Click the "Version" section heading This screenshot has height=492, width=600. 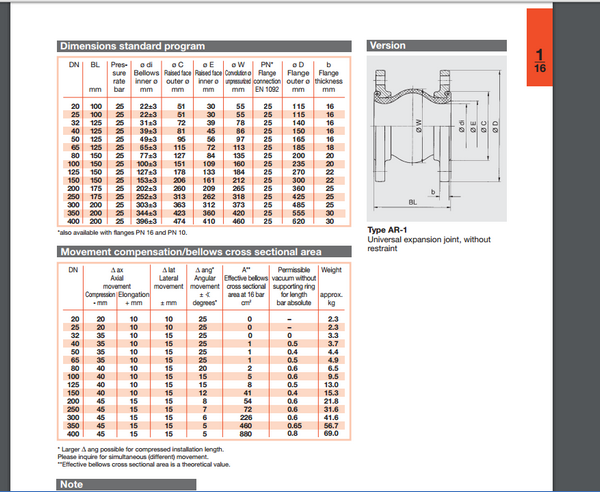pyautogui.click(x=388, y=46)
